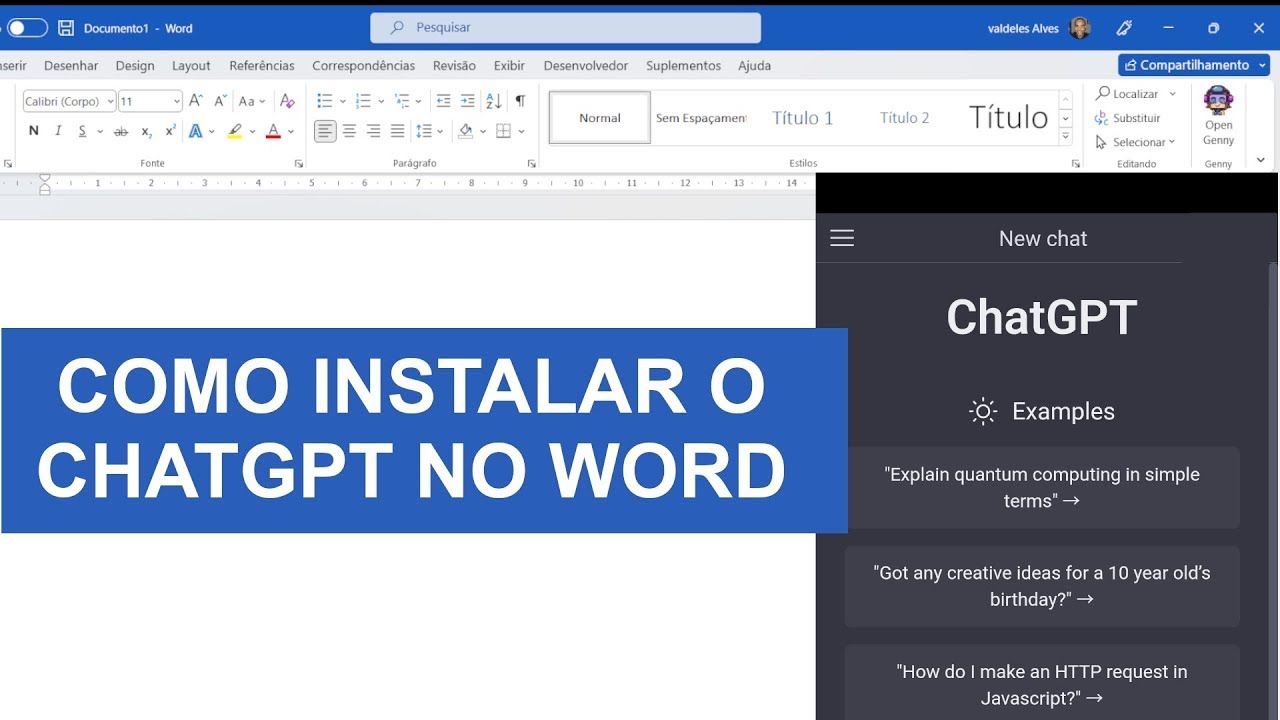The width and height of the screenshot is (1280, 720).
Task: Click the sort A-Z icon
Action: [493, 101]
